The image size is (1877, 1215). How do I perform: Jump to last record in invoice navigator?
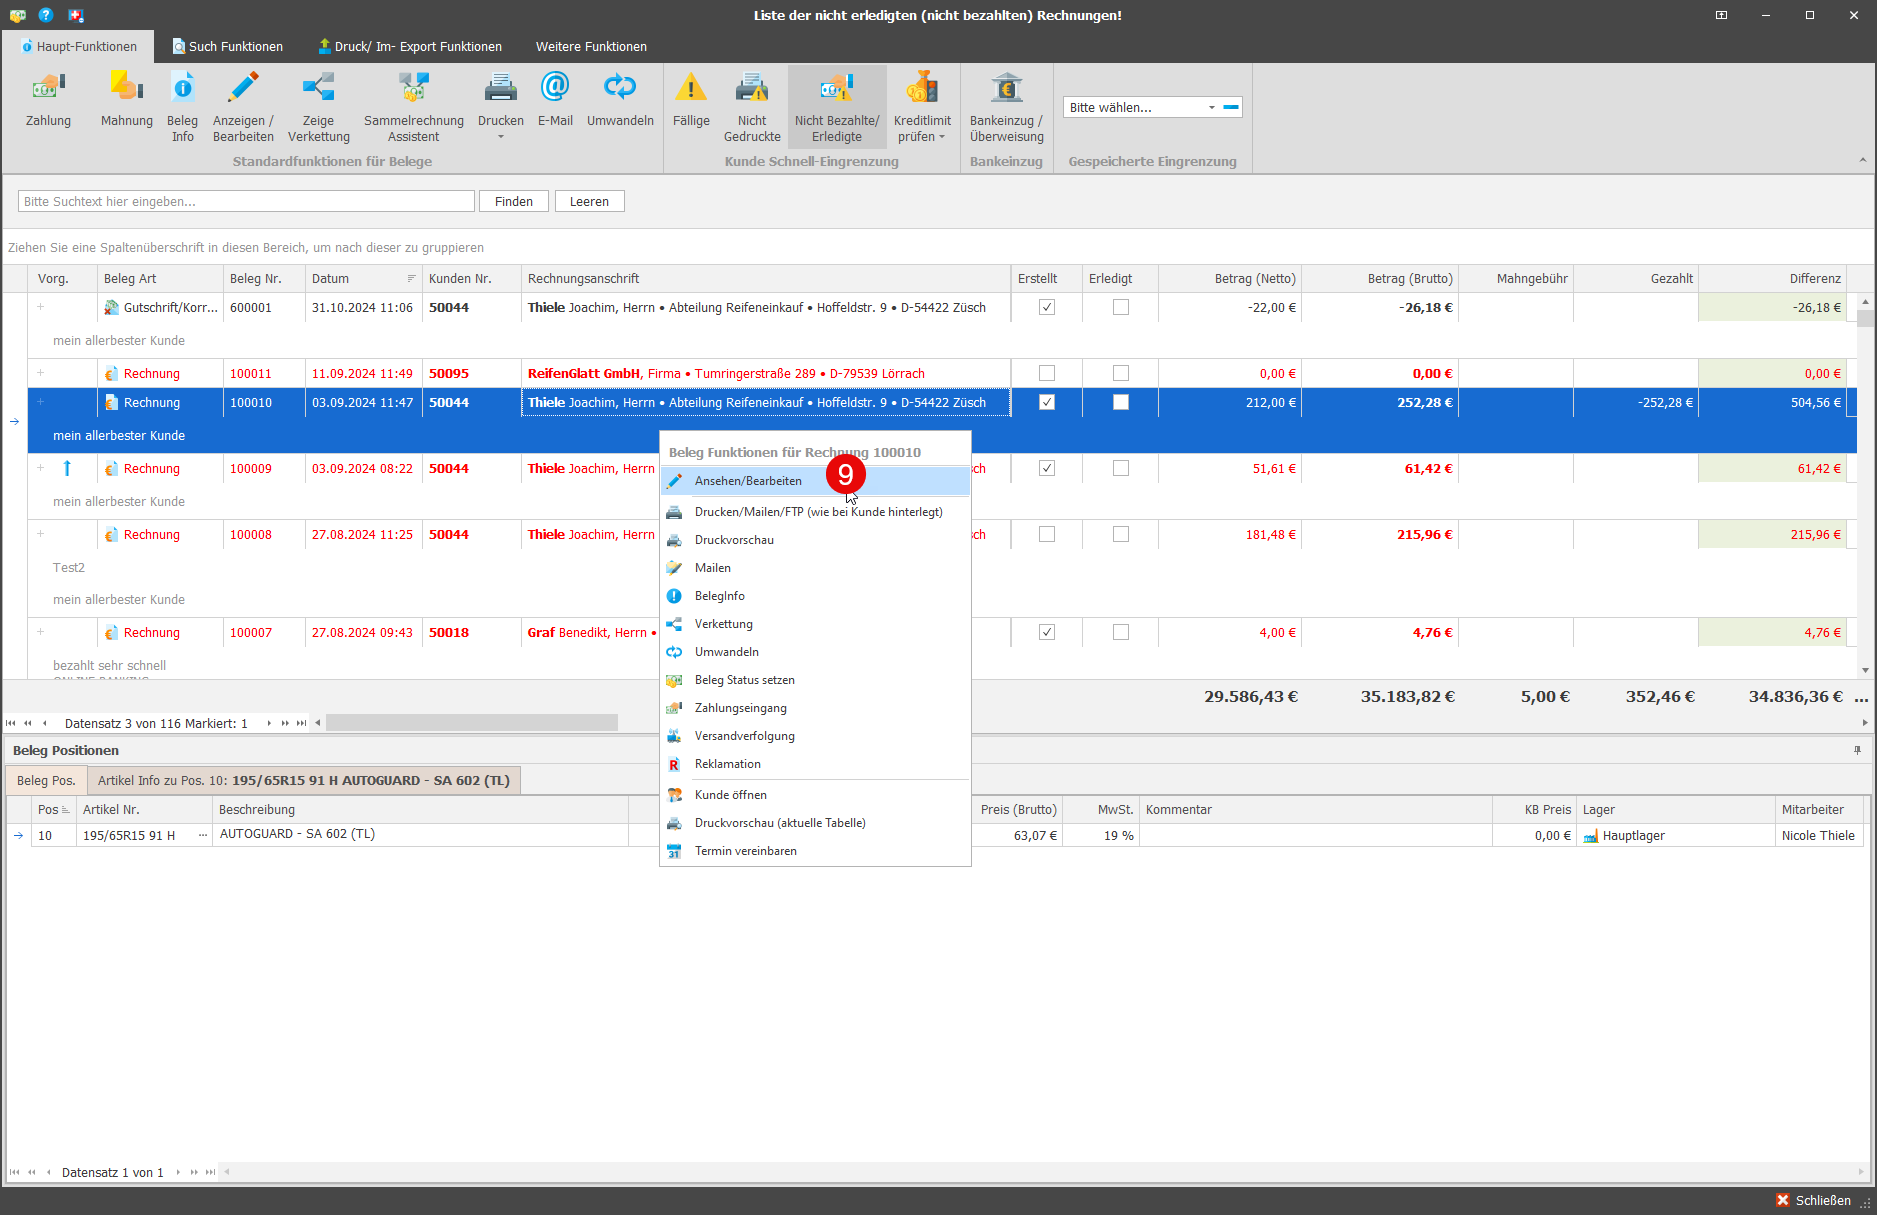[301, 723]
